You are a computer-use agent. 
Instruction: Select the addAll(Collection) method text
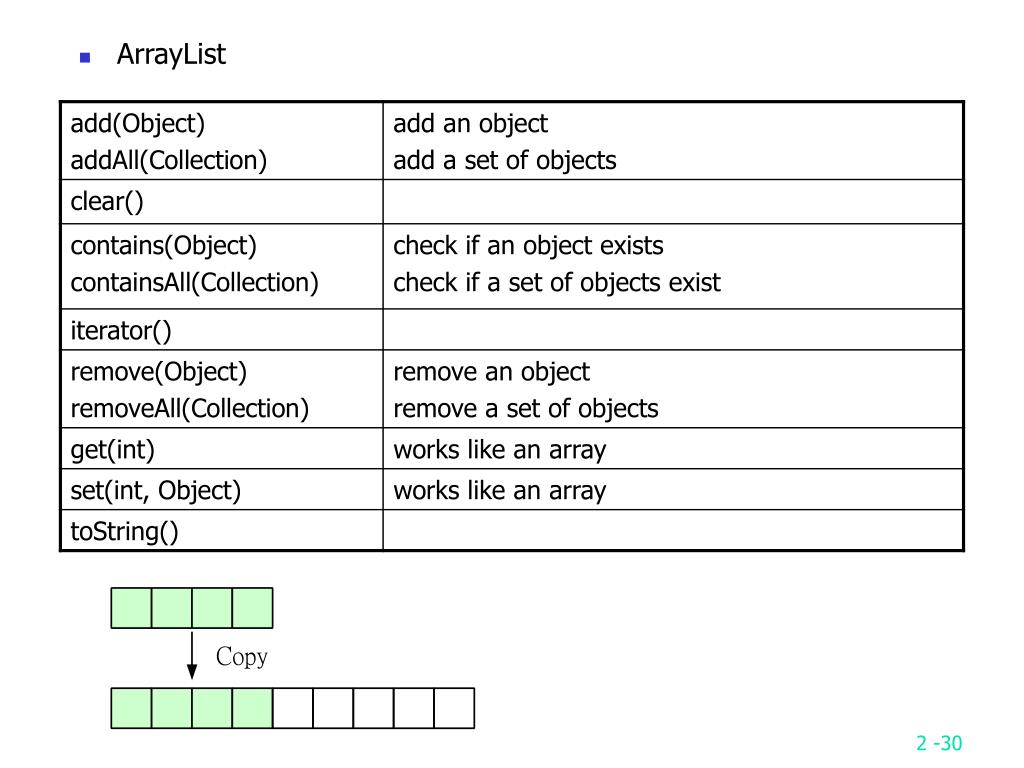pos(168,161)
